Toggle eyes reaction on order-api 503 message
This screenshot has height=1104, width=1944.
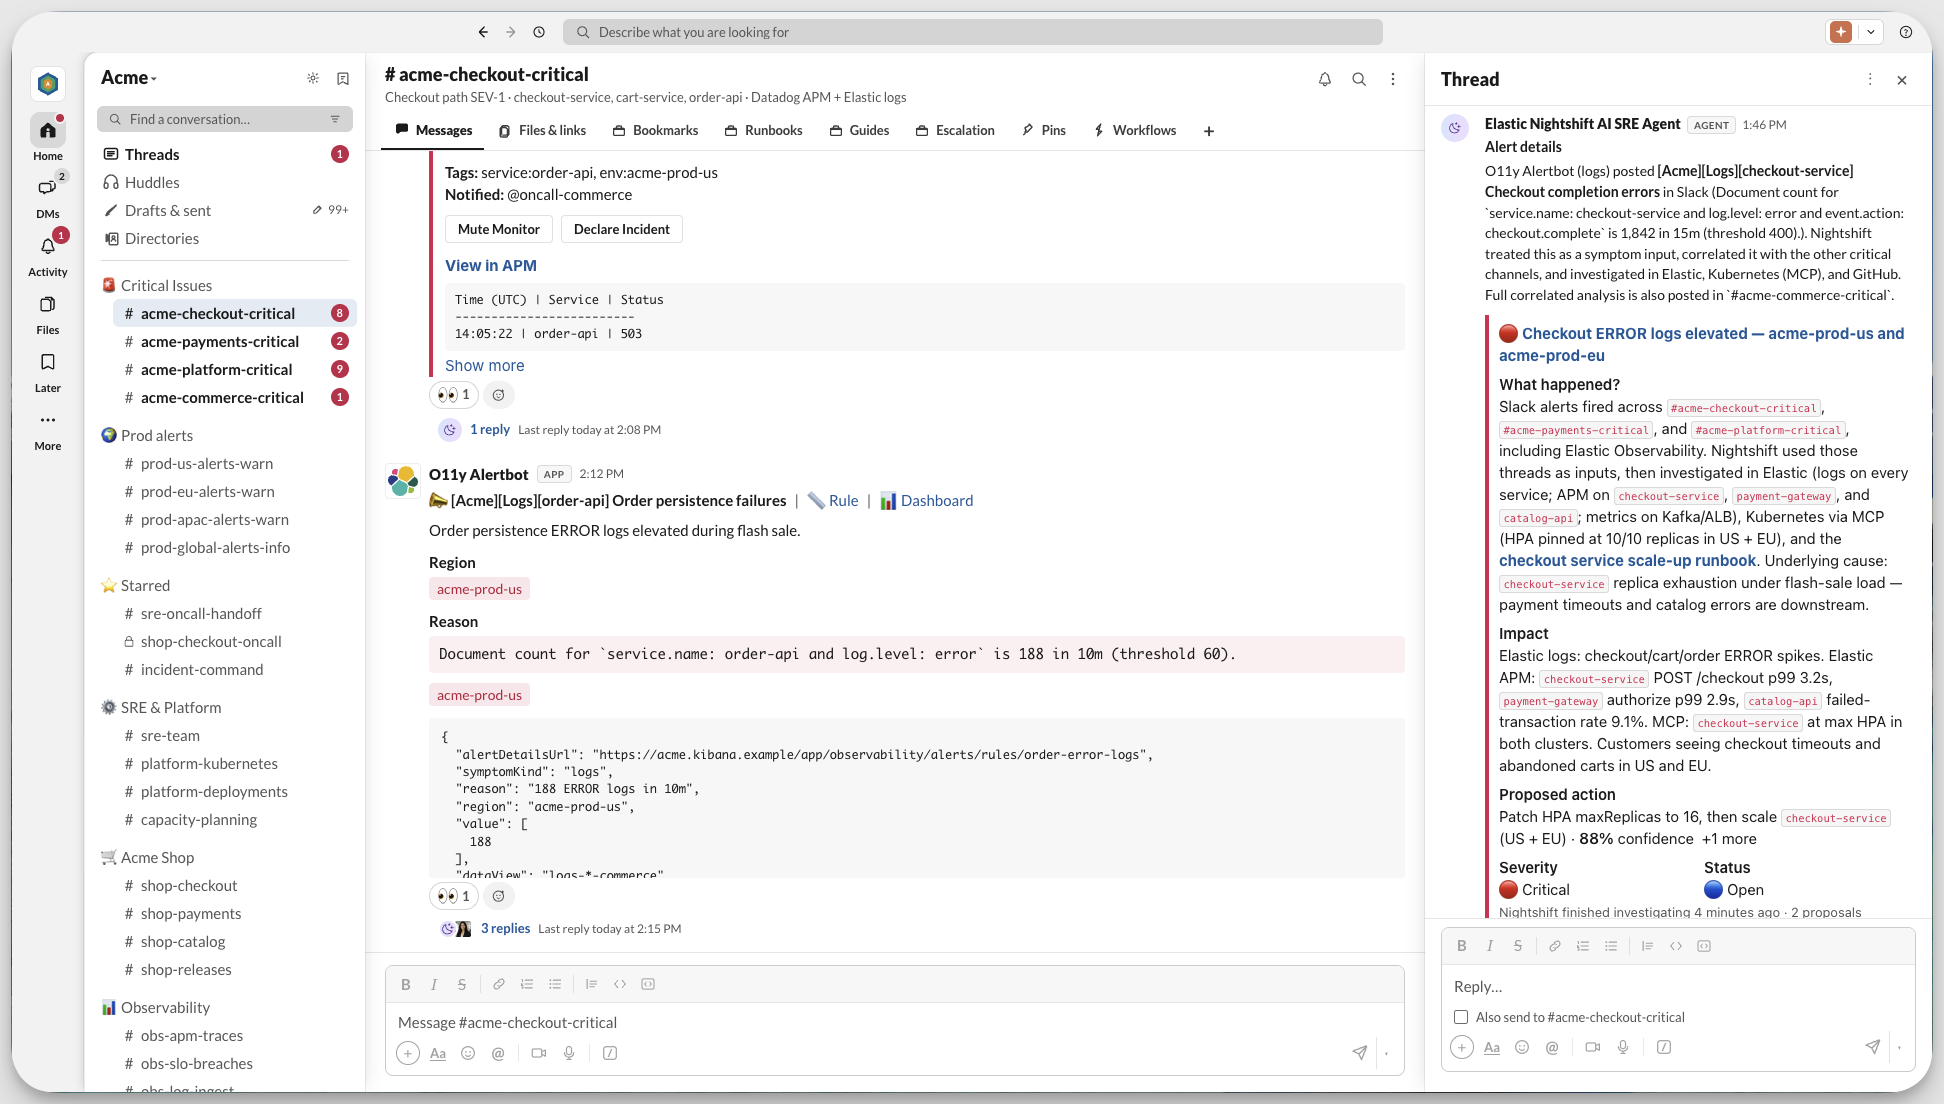click(x=454, y=394)
